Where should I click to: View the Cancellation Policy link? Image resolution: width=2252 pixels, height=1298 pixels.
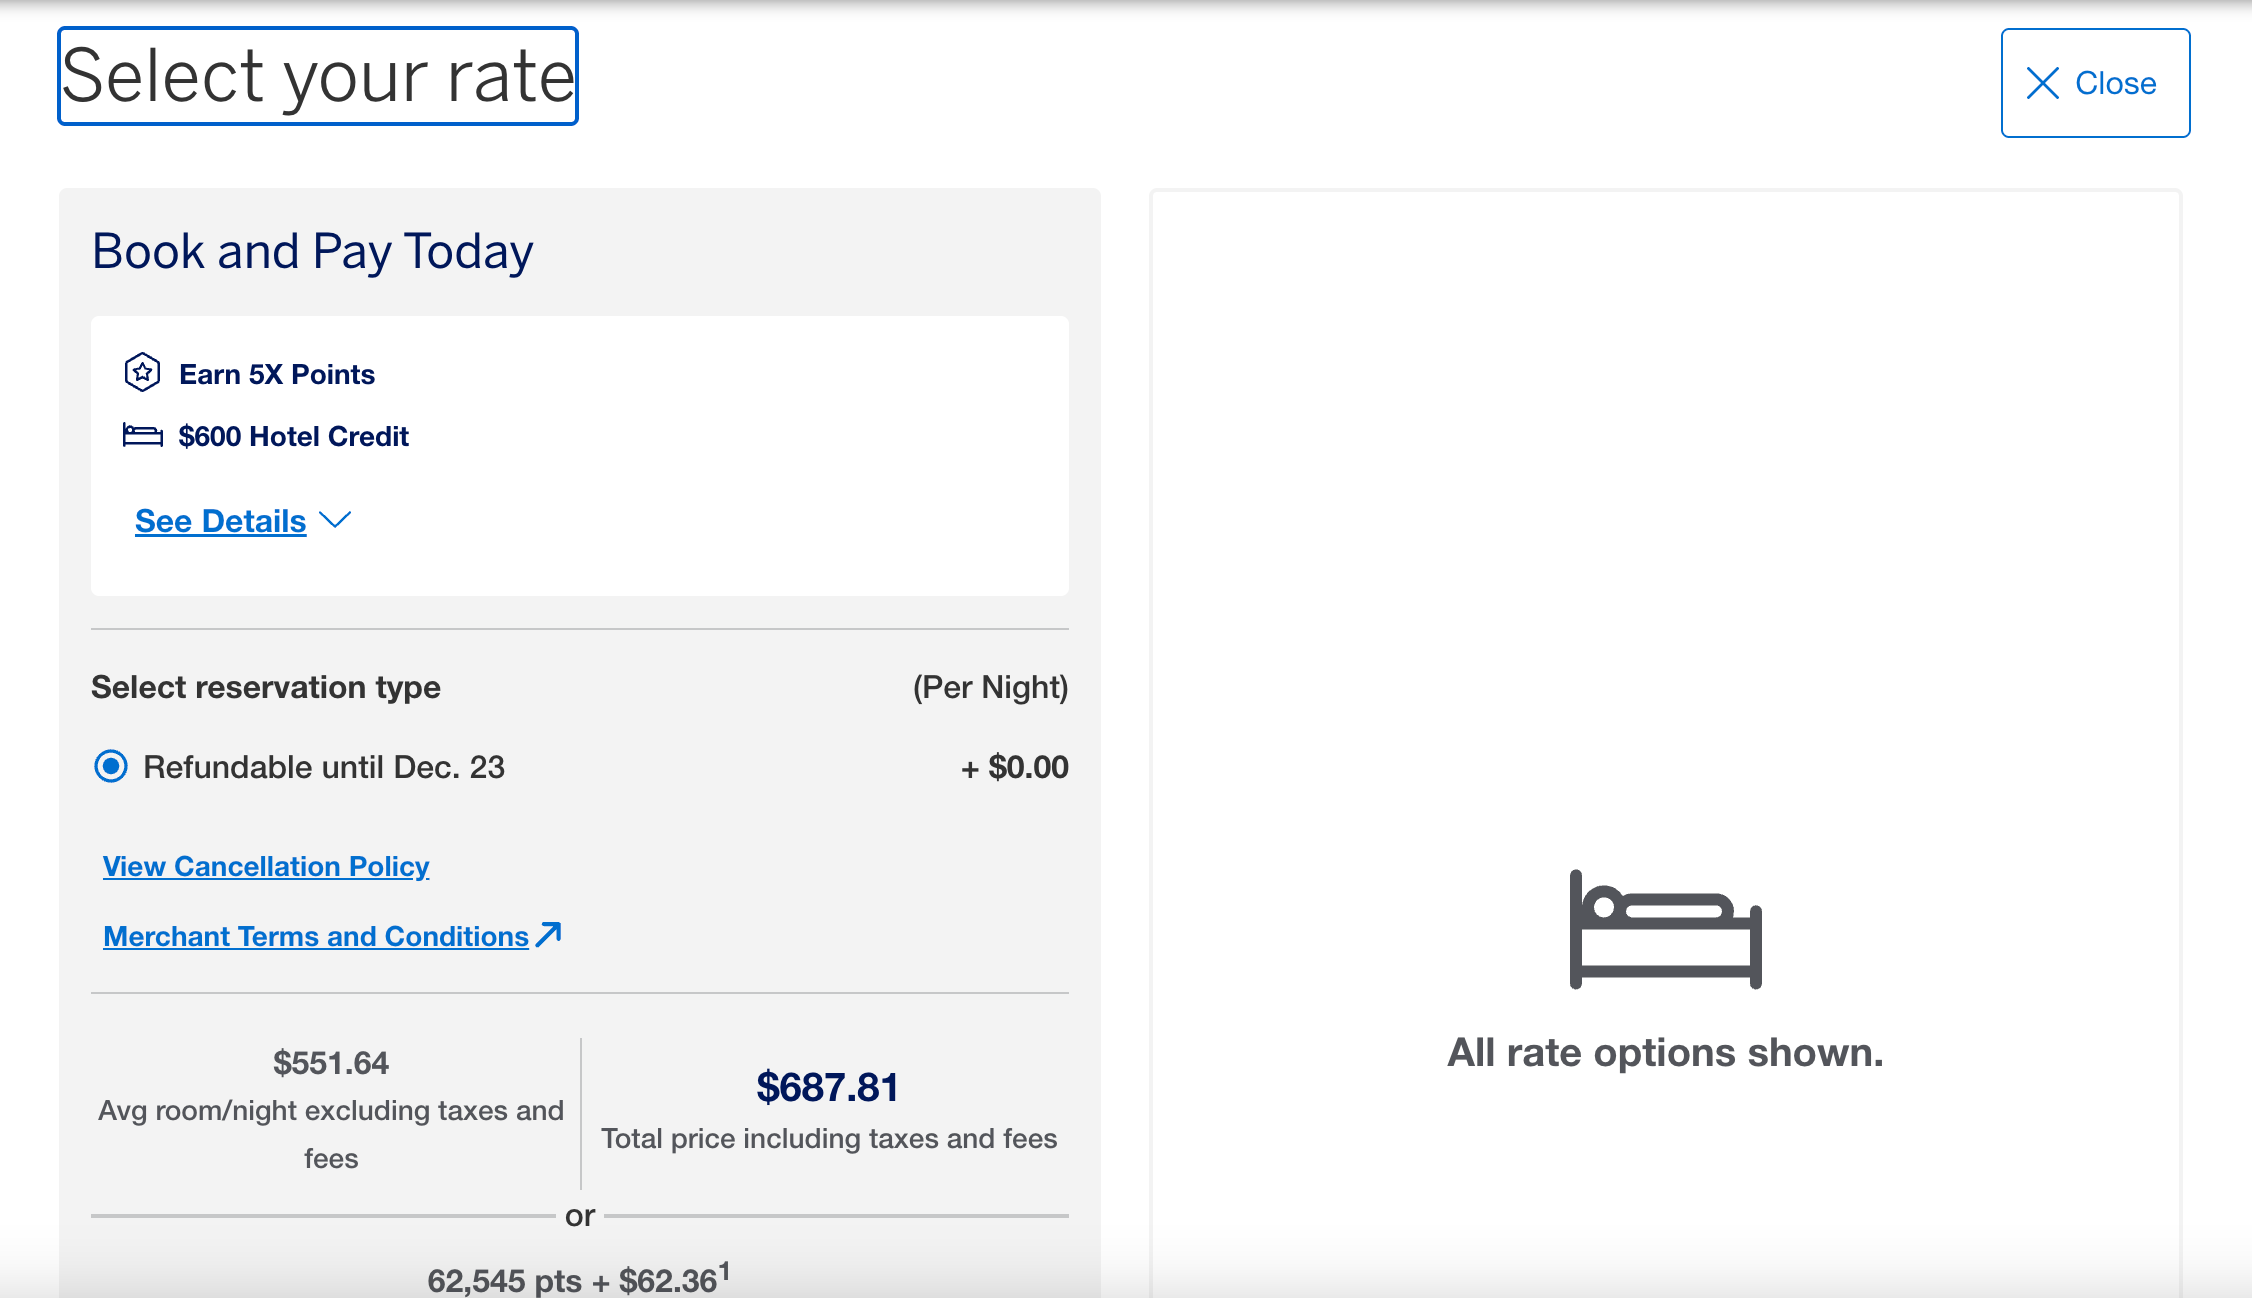point(266,866)
